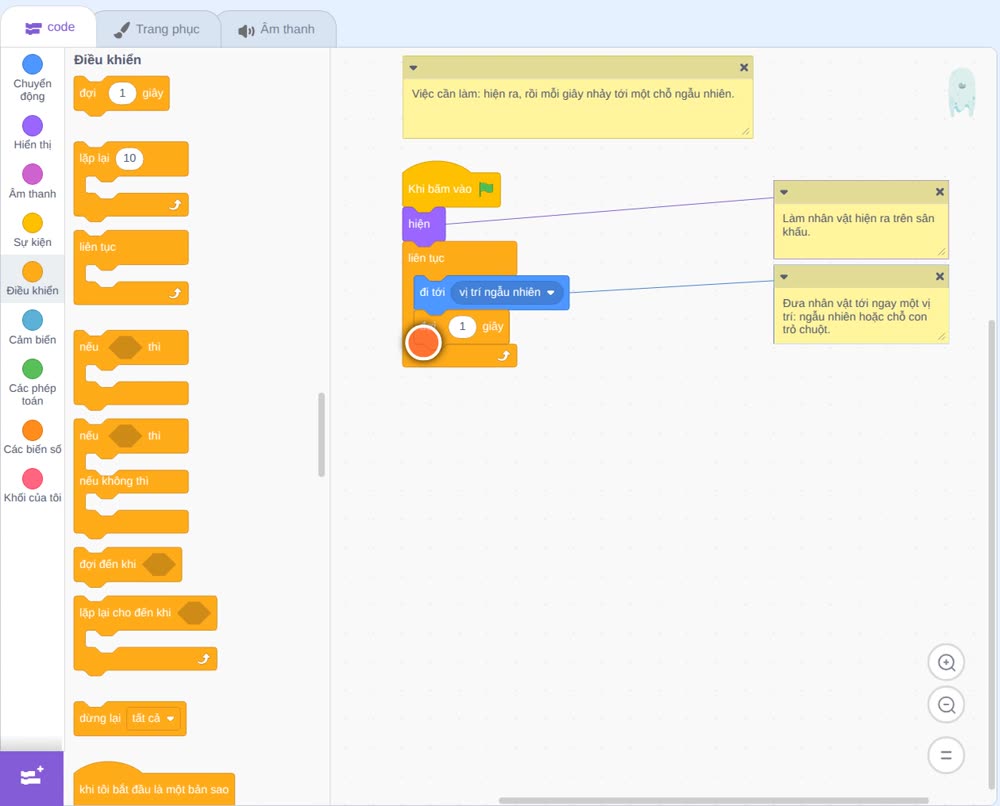Image resolution: width=1000 pixels, height=806 pixels.
Task: Click the block palette vertical scrollbar
Action: [x=321, y=434]
